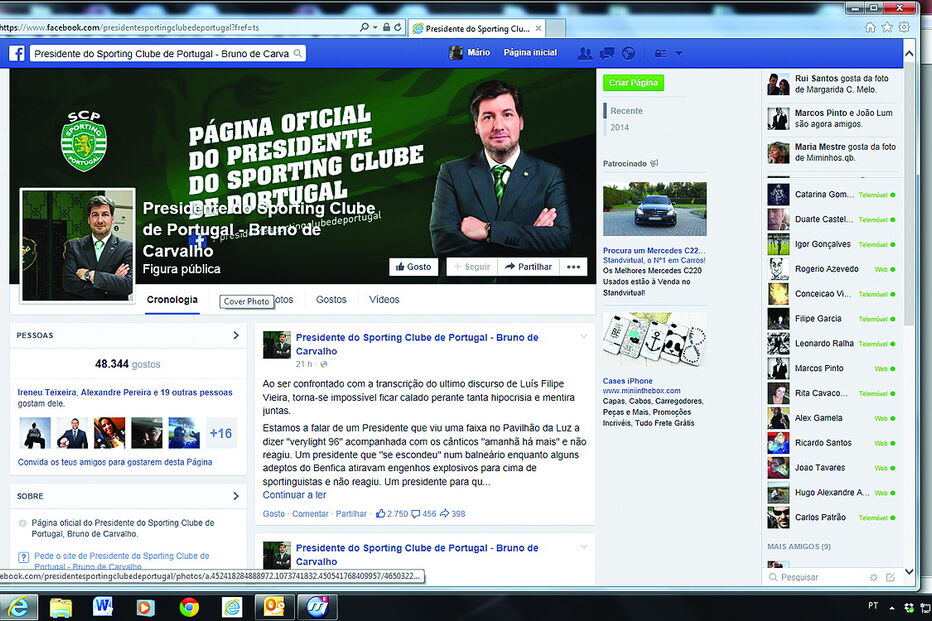This screenshot has width=932, height=621.
Task: Open friend requests from the top bar
Action: (x=585, y=53)
